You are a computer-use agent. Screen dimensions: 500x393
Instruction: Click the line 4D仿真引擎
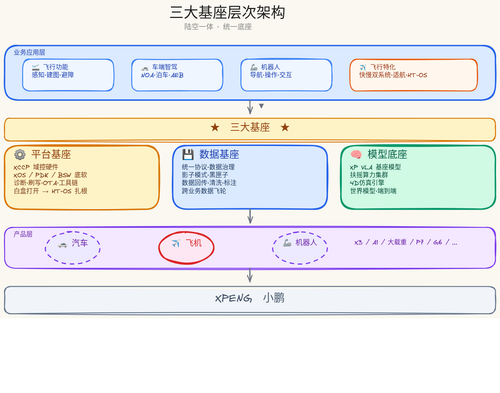tap(367, 183)
